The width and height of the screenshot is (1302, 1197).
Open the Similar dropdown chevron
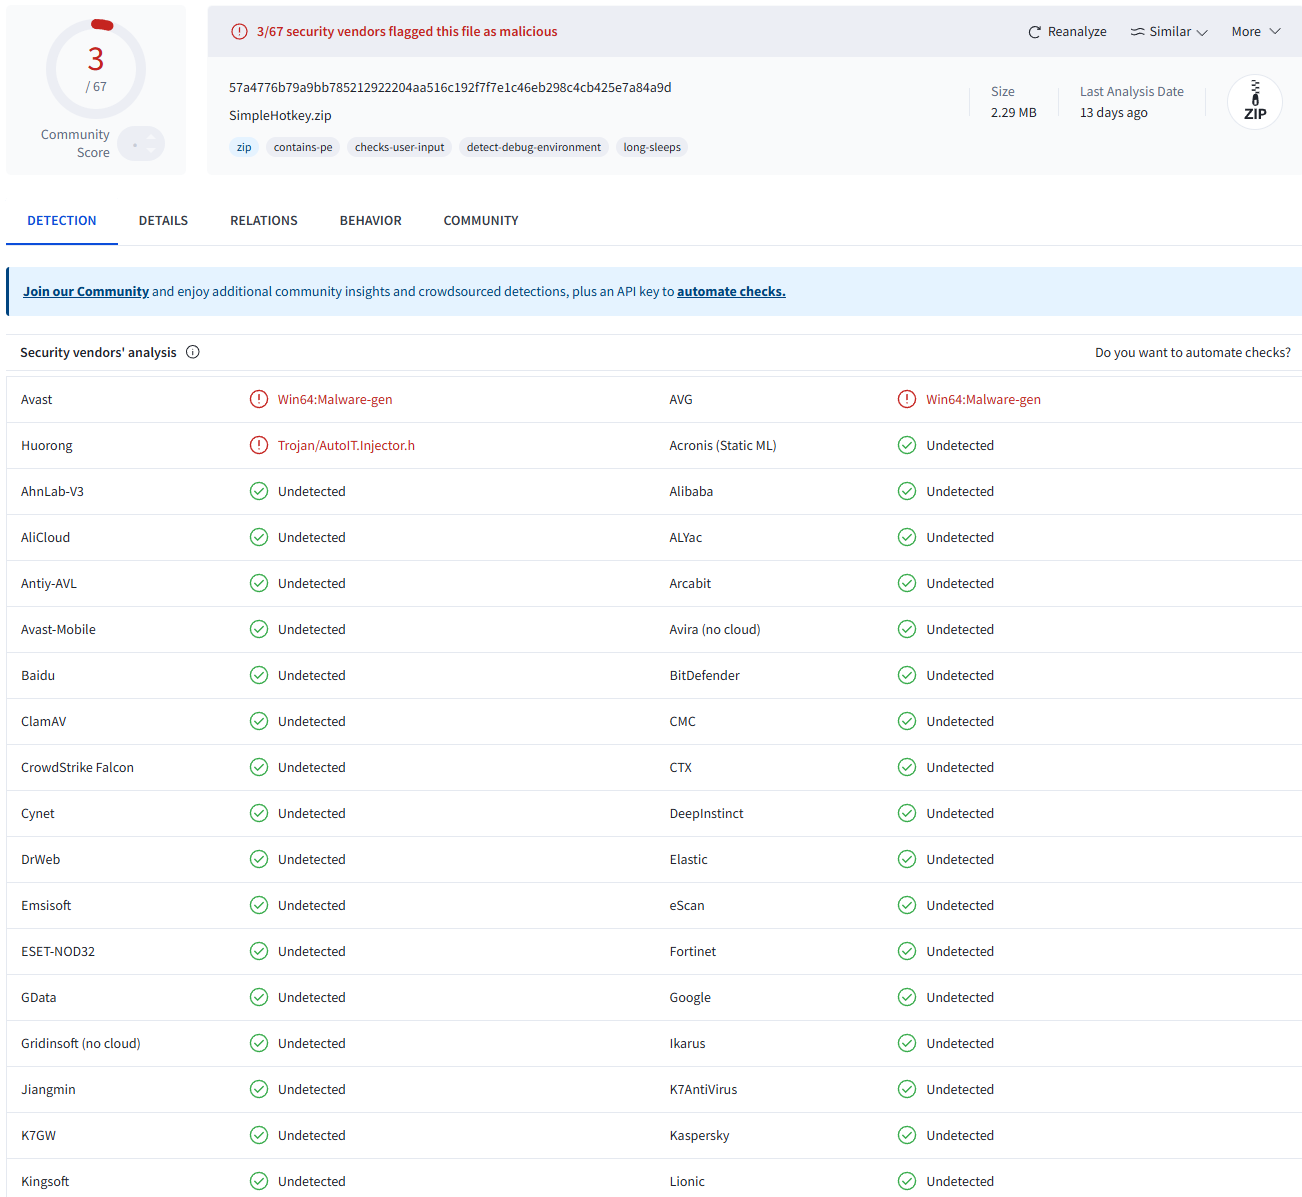click(1202, 32)
